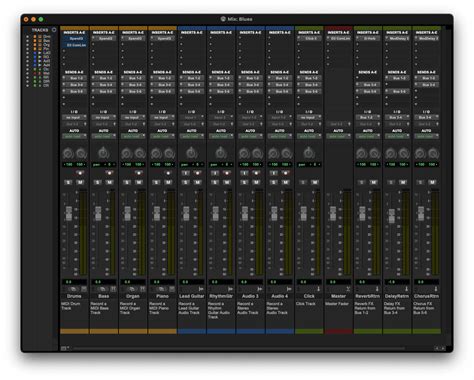Solo the ReverbRtrn track

tap(362, 182)
